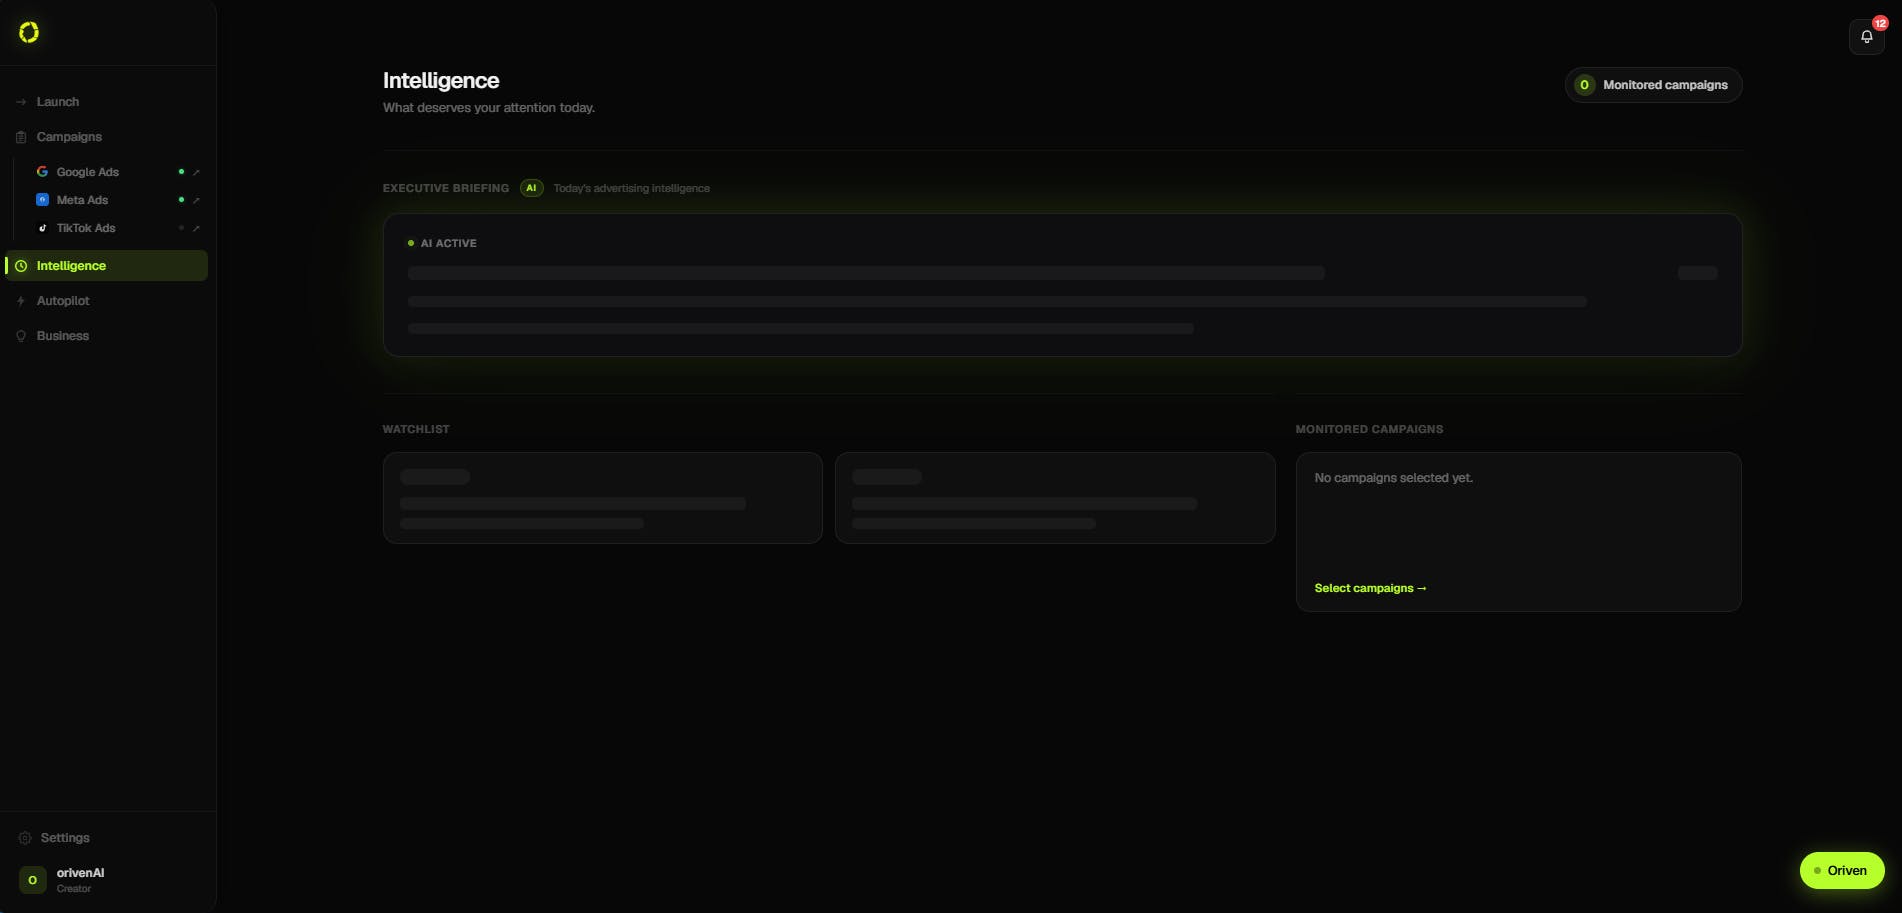The image size is (1902, 913).
Task: Click the Campaigns clipboard icon
Action: (21, 137)
